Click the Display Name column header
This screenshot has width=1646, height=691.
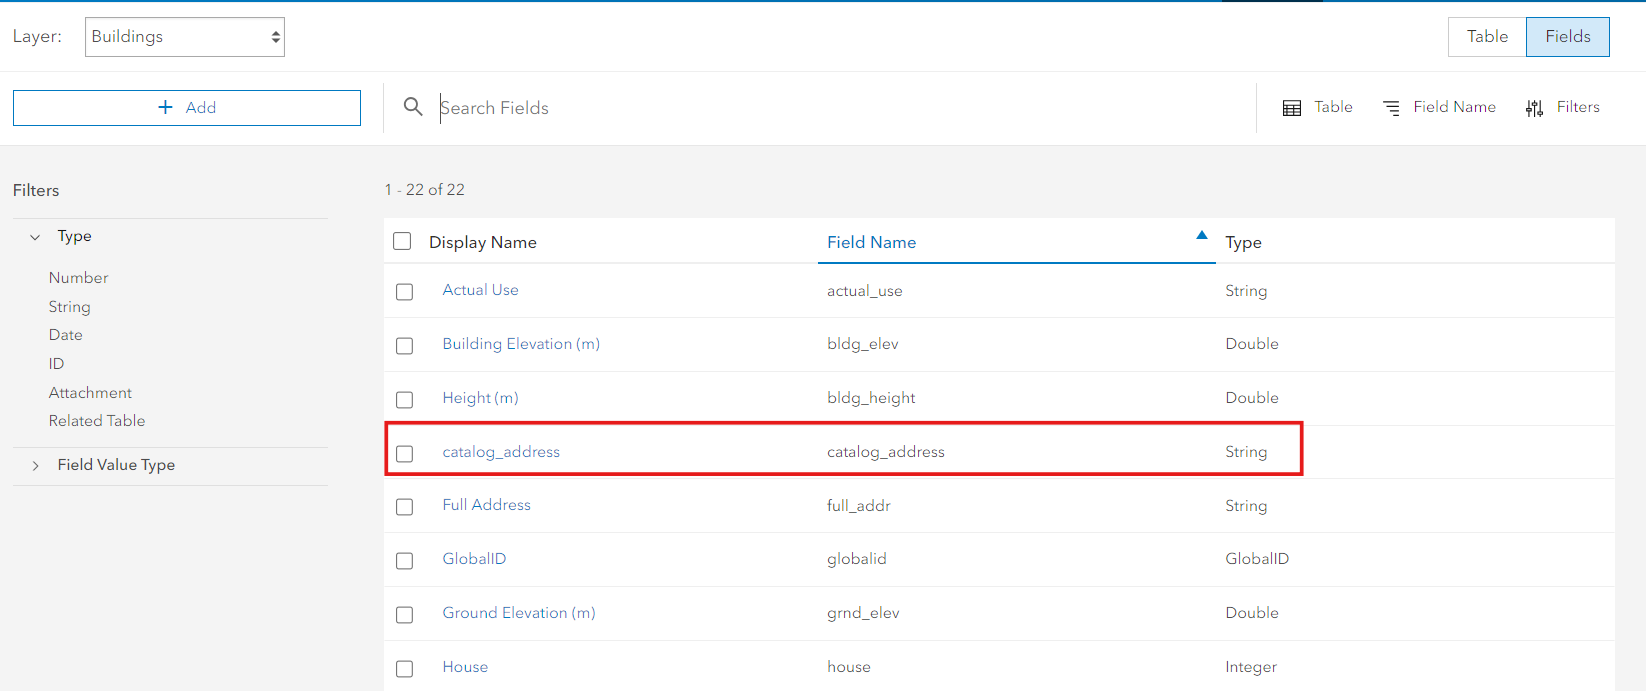[482, 242]
